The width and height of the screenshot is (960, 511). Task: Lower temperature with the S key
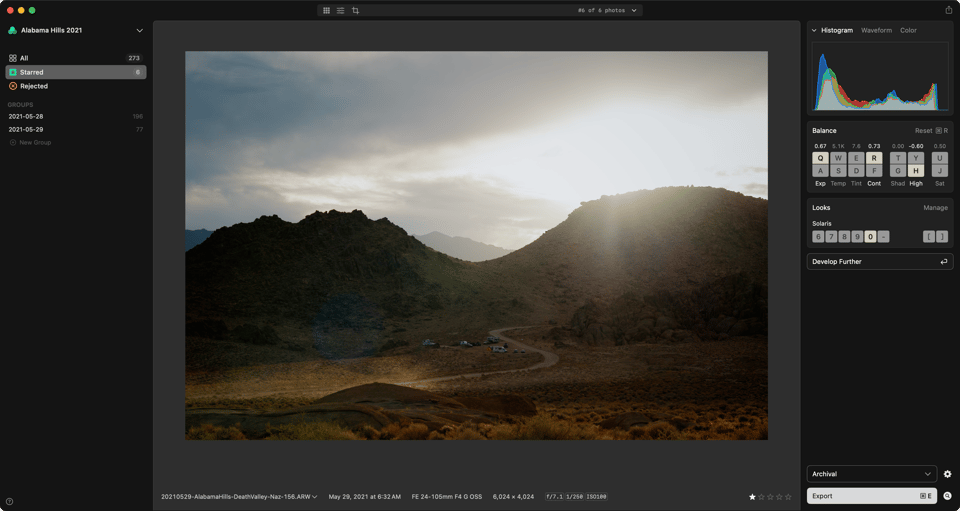tap(838, 171)
